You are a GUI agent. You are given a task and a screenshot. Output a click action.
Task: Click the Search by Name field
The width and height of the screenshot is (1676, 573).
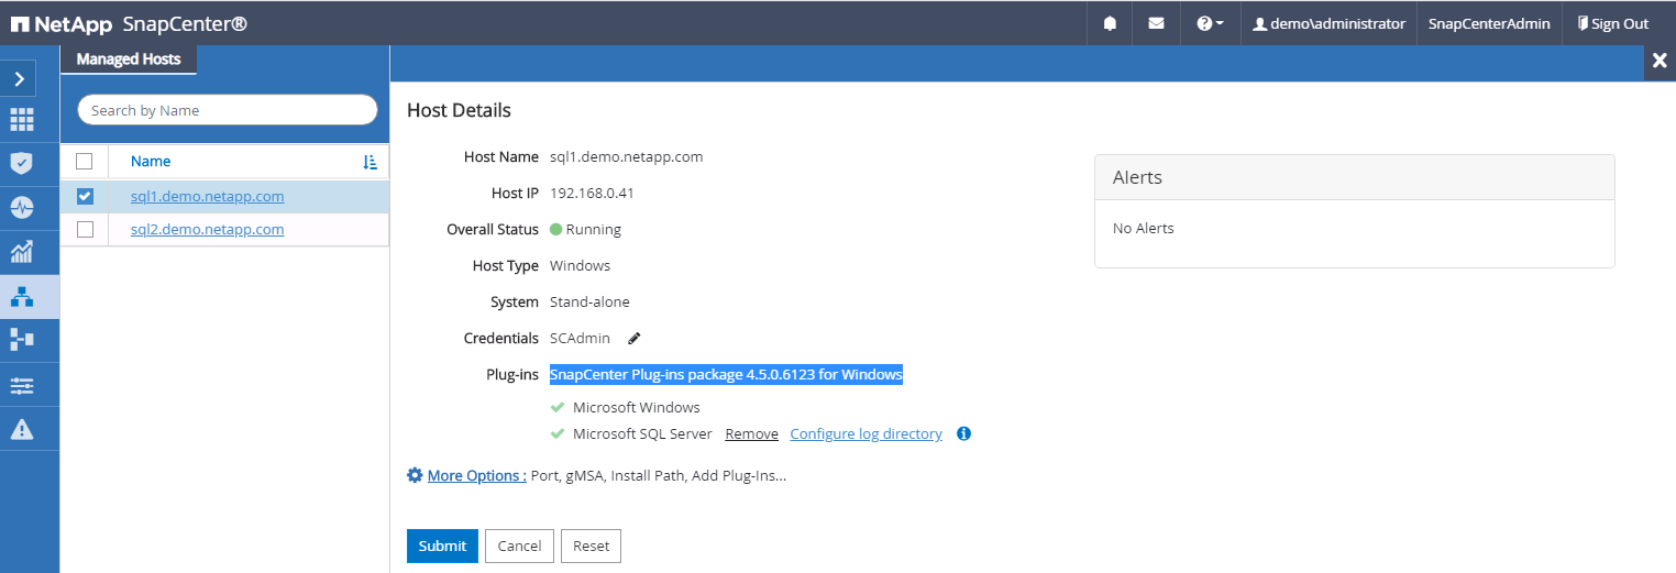(x=227, y=110)
